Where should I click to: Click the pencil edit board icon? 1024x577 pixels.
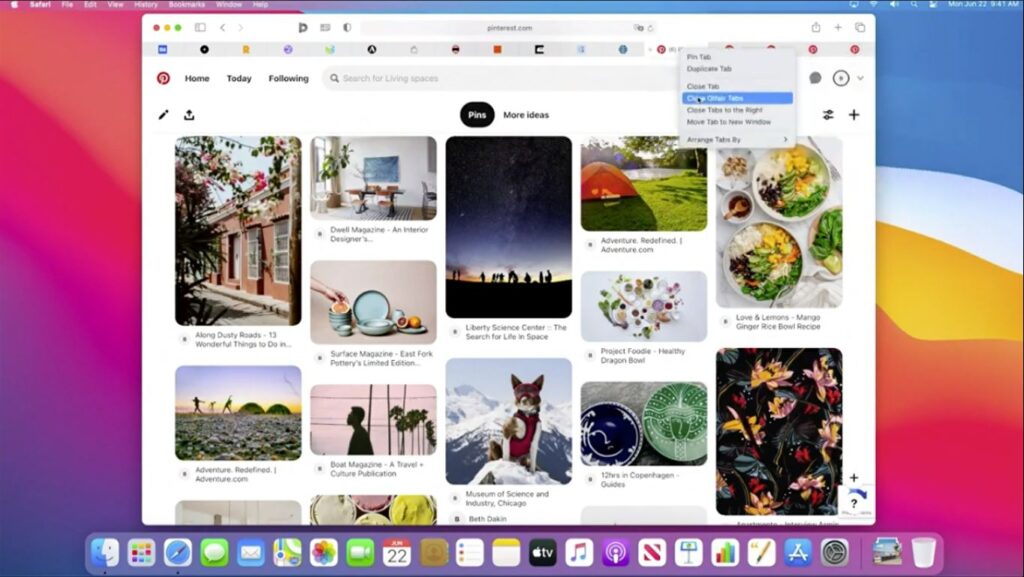click(x=163, y=115)
